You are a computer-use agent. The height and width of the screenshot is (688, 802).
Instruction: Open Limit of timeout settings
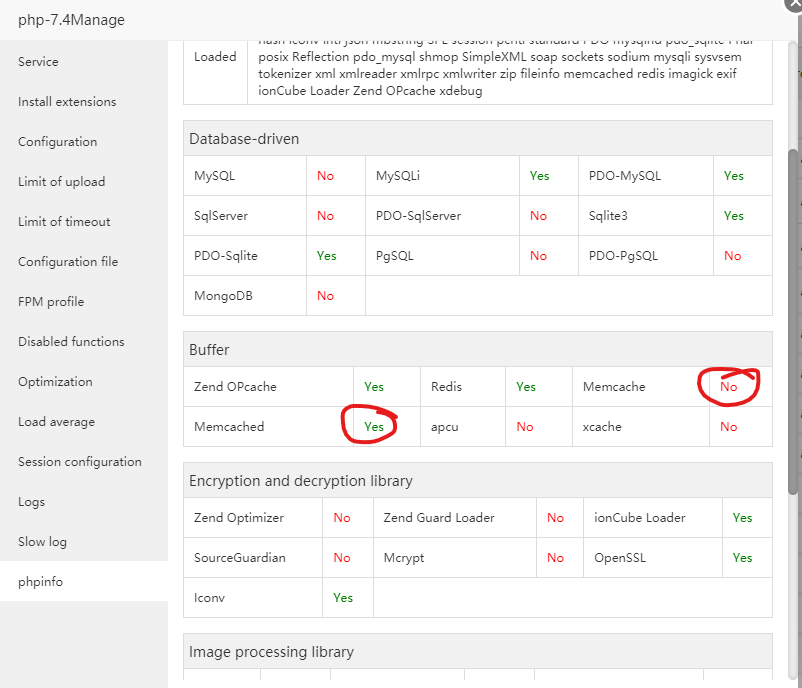pos(64,222)
